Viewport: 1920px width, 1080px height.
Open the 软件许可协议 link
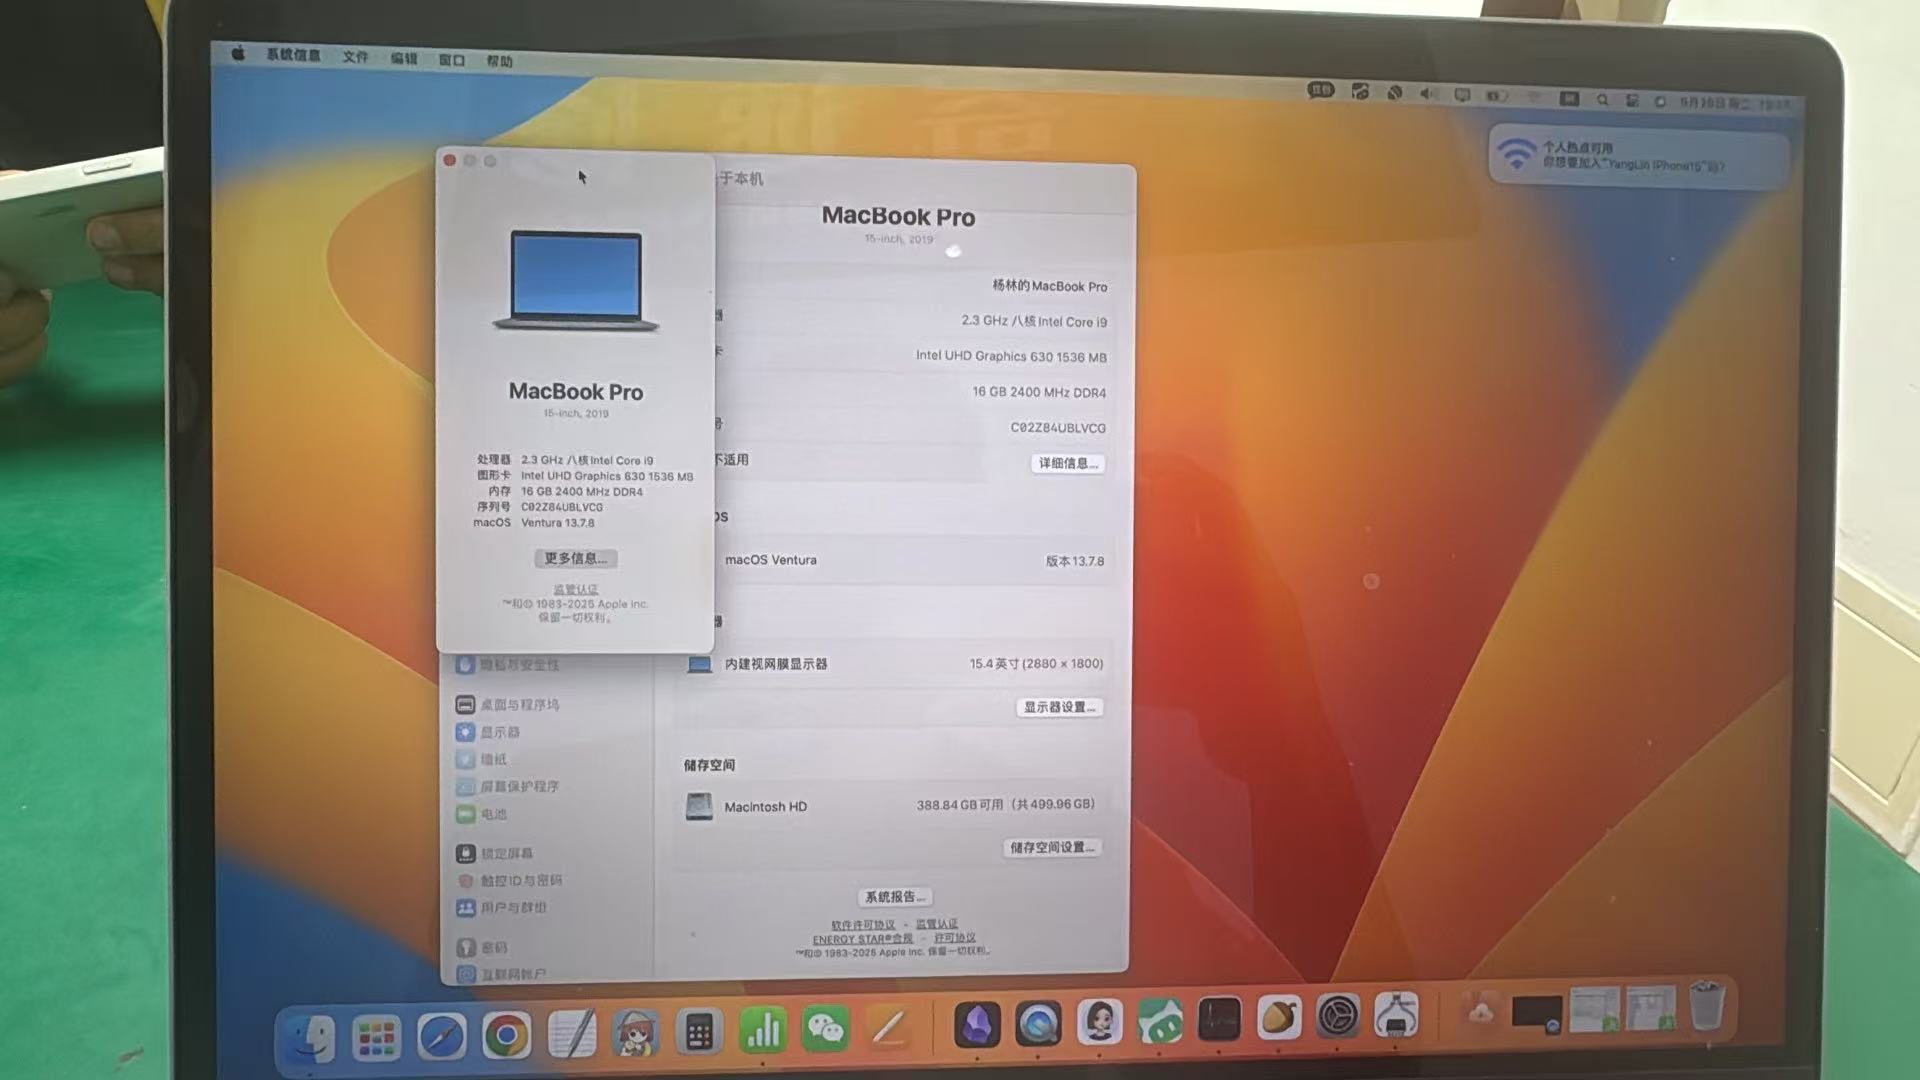click(x=863, y=925)
